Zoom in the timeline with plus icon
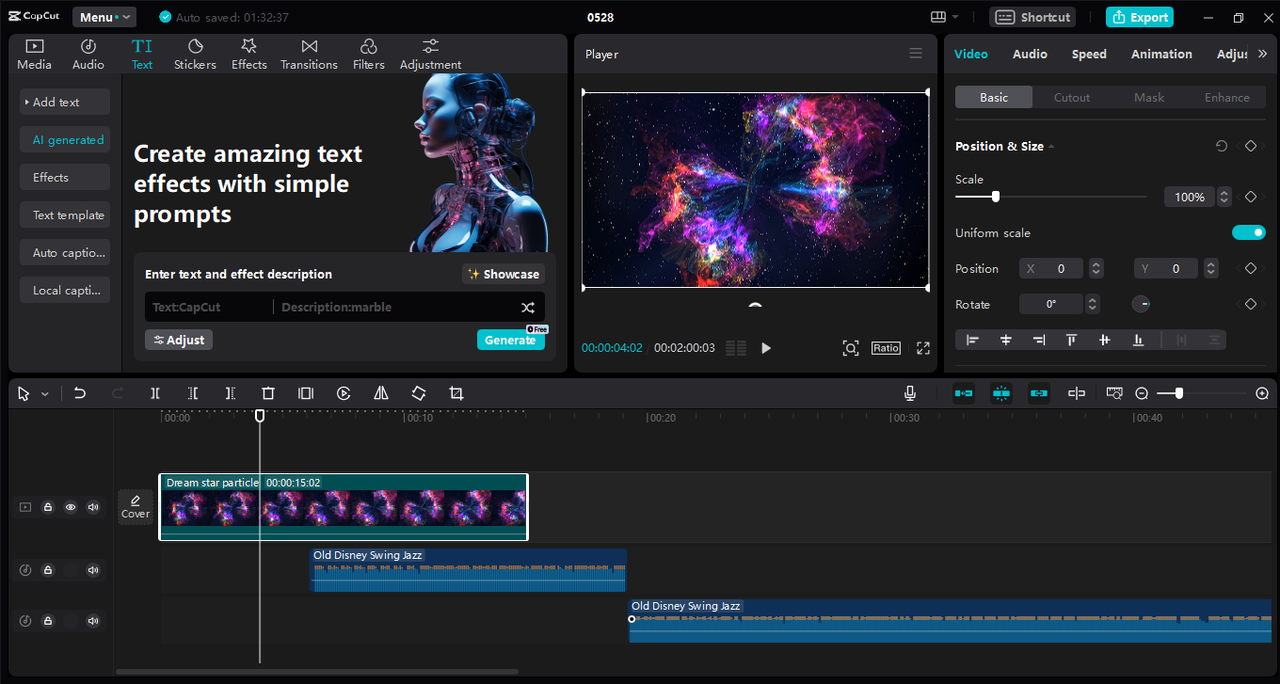The height and width of the screenshot is (684, 1280). 1262,394
